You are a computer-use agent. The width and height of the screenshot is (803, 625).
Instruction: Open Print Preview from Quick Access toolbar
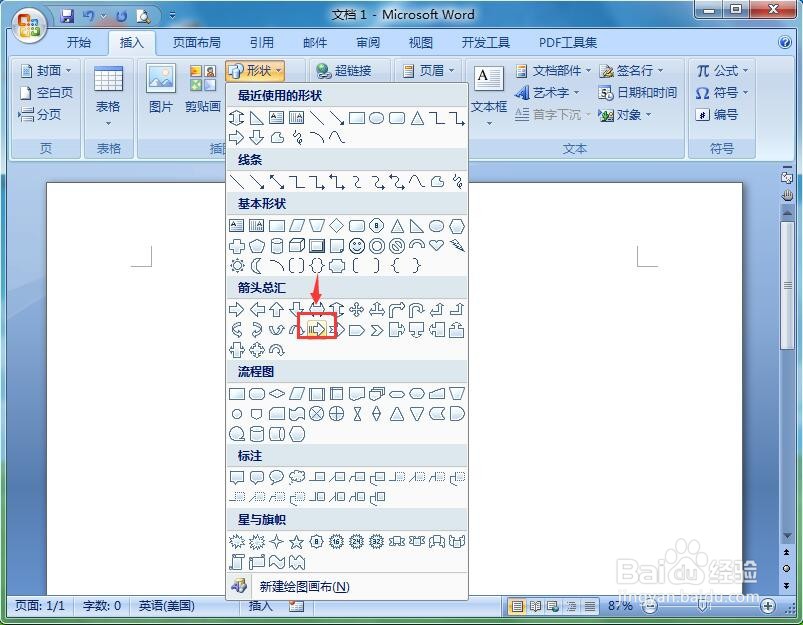point(143,16)
